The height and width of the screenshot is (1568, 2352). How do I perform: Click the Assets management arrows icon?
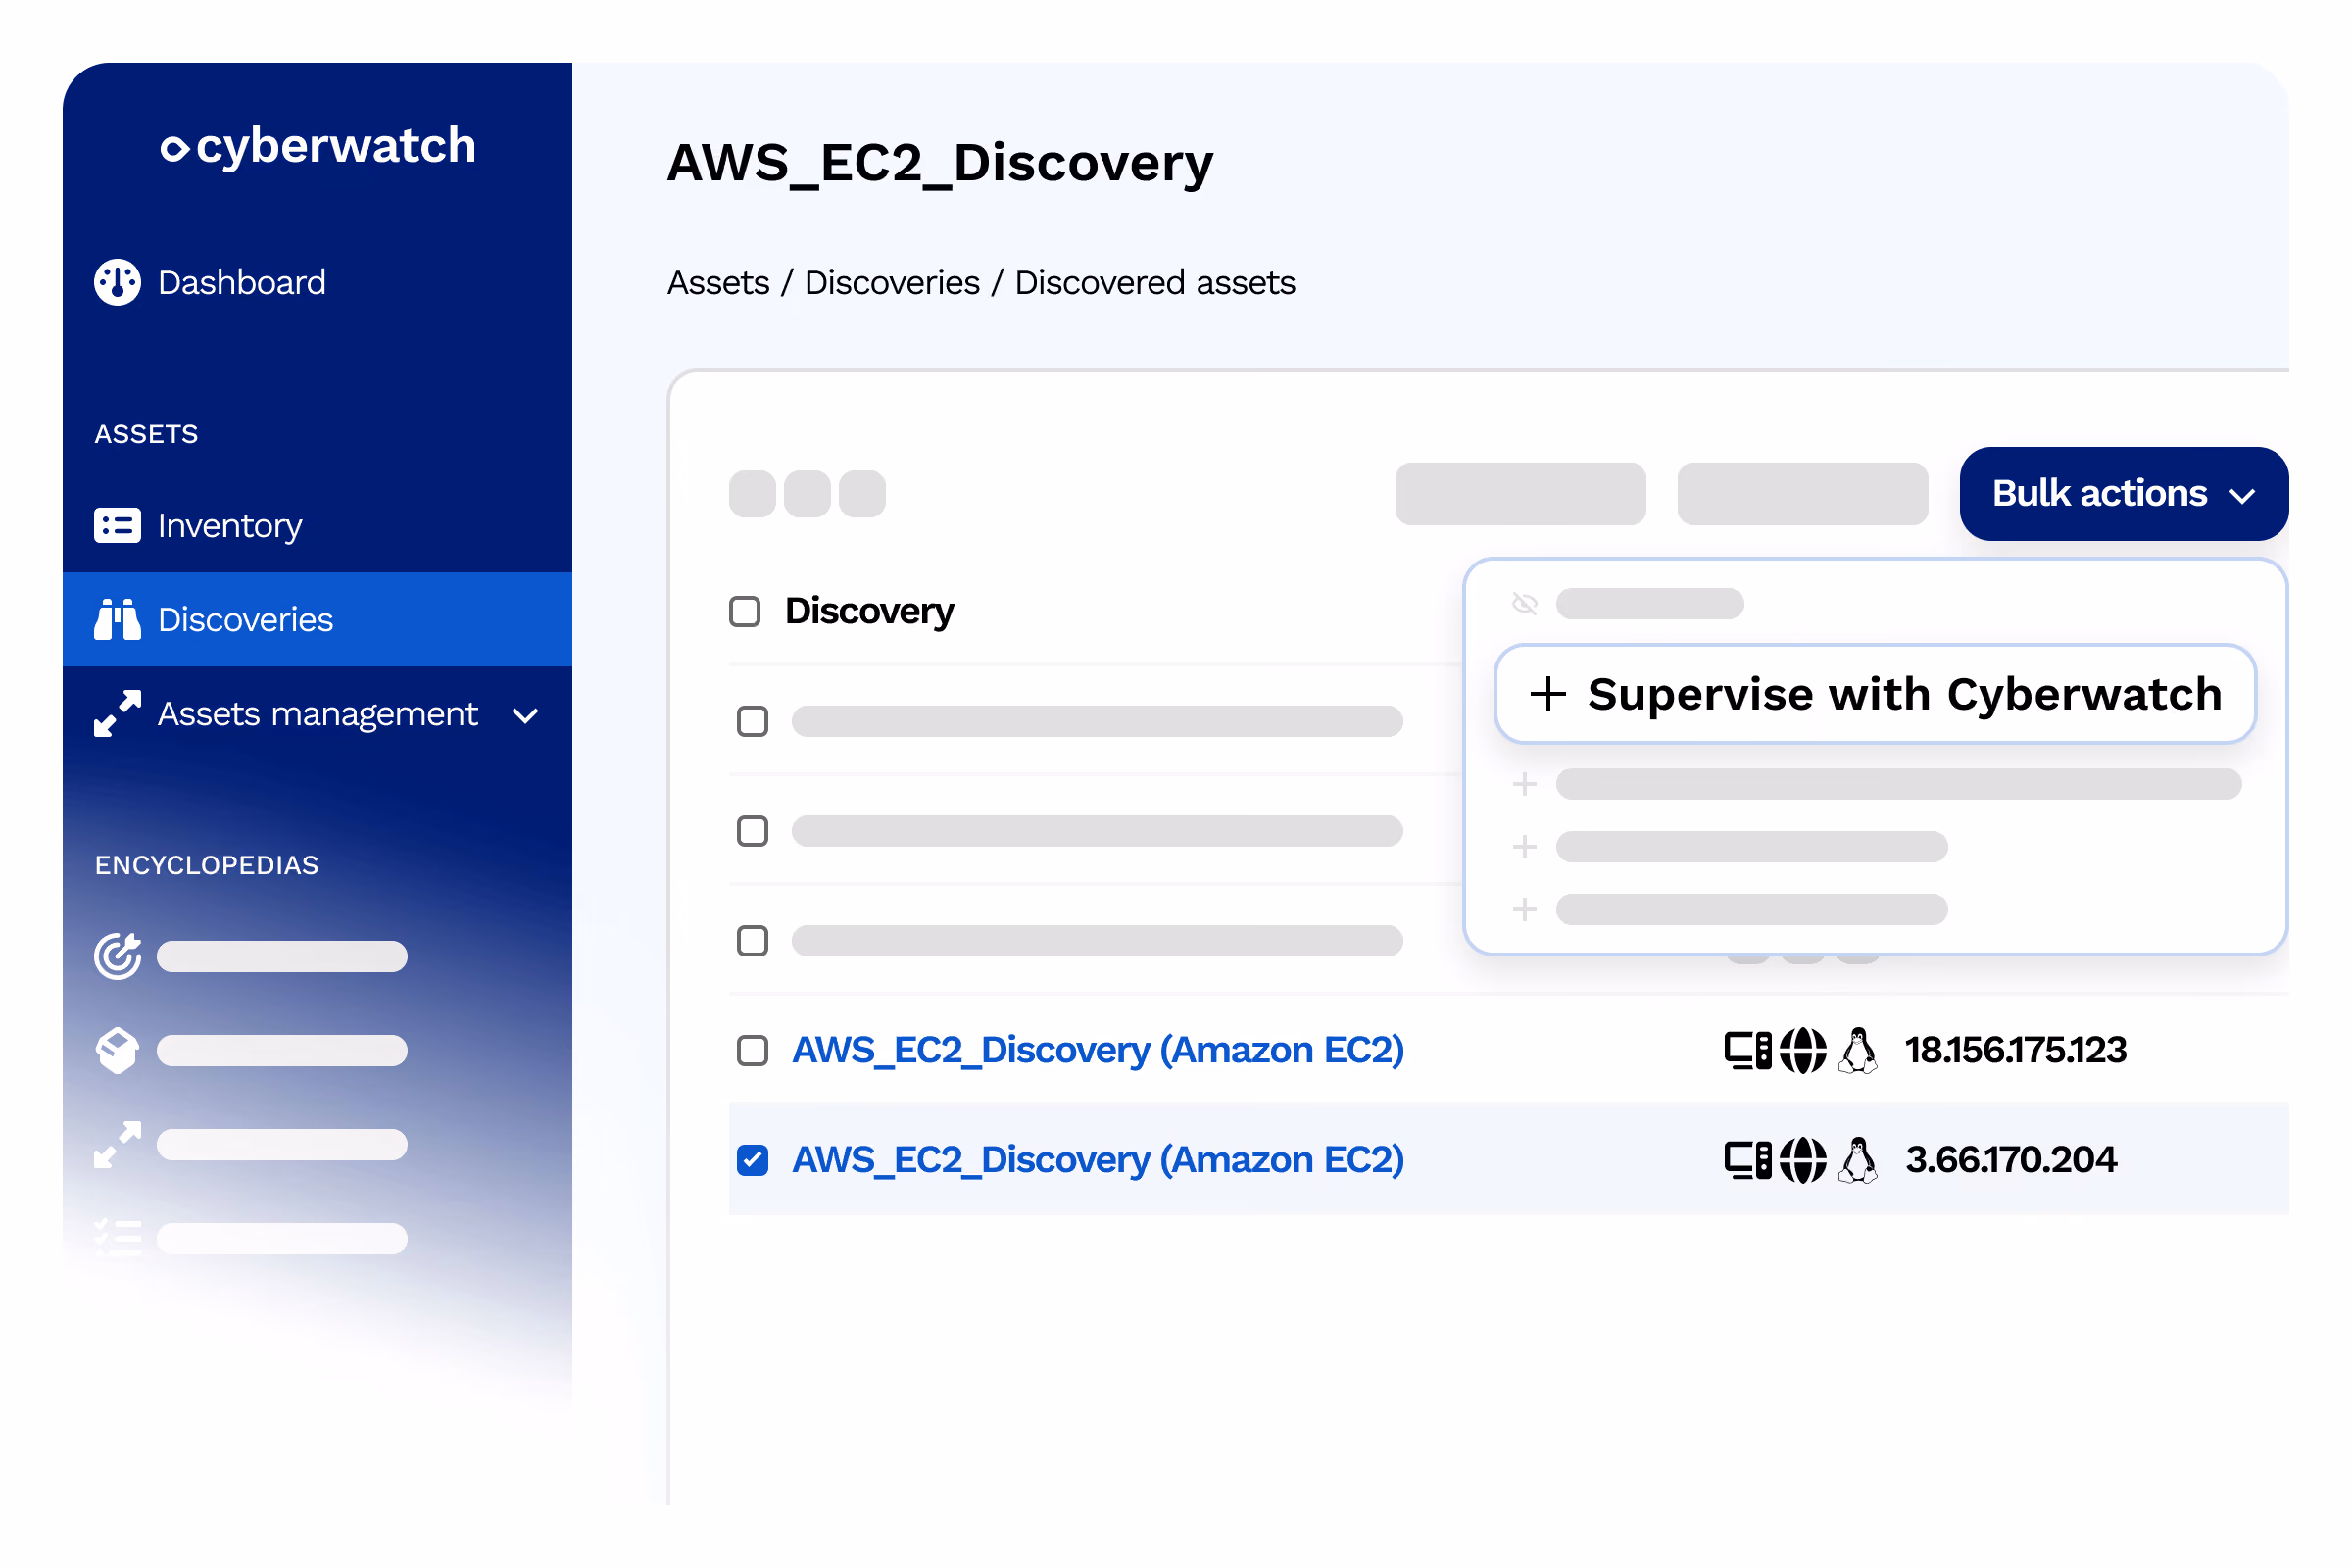118,713
